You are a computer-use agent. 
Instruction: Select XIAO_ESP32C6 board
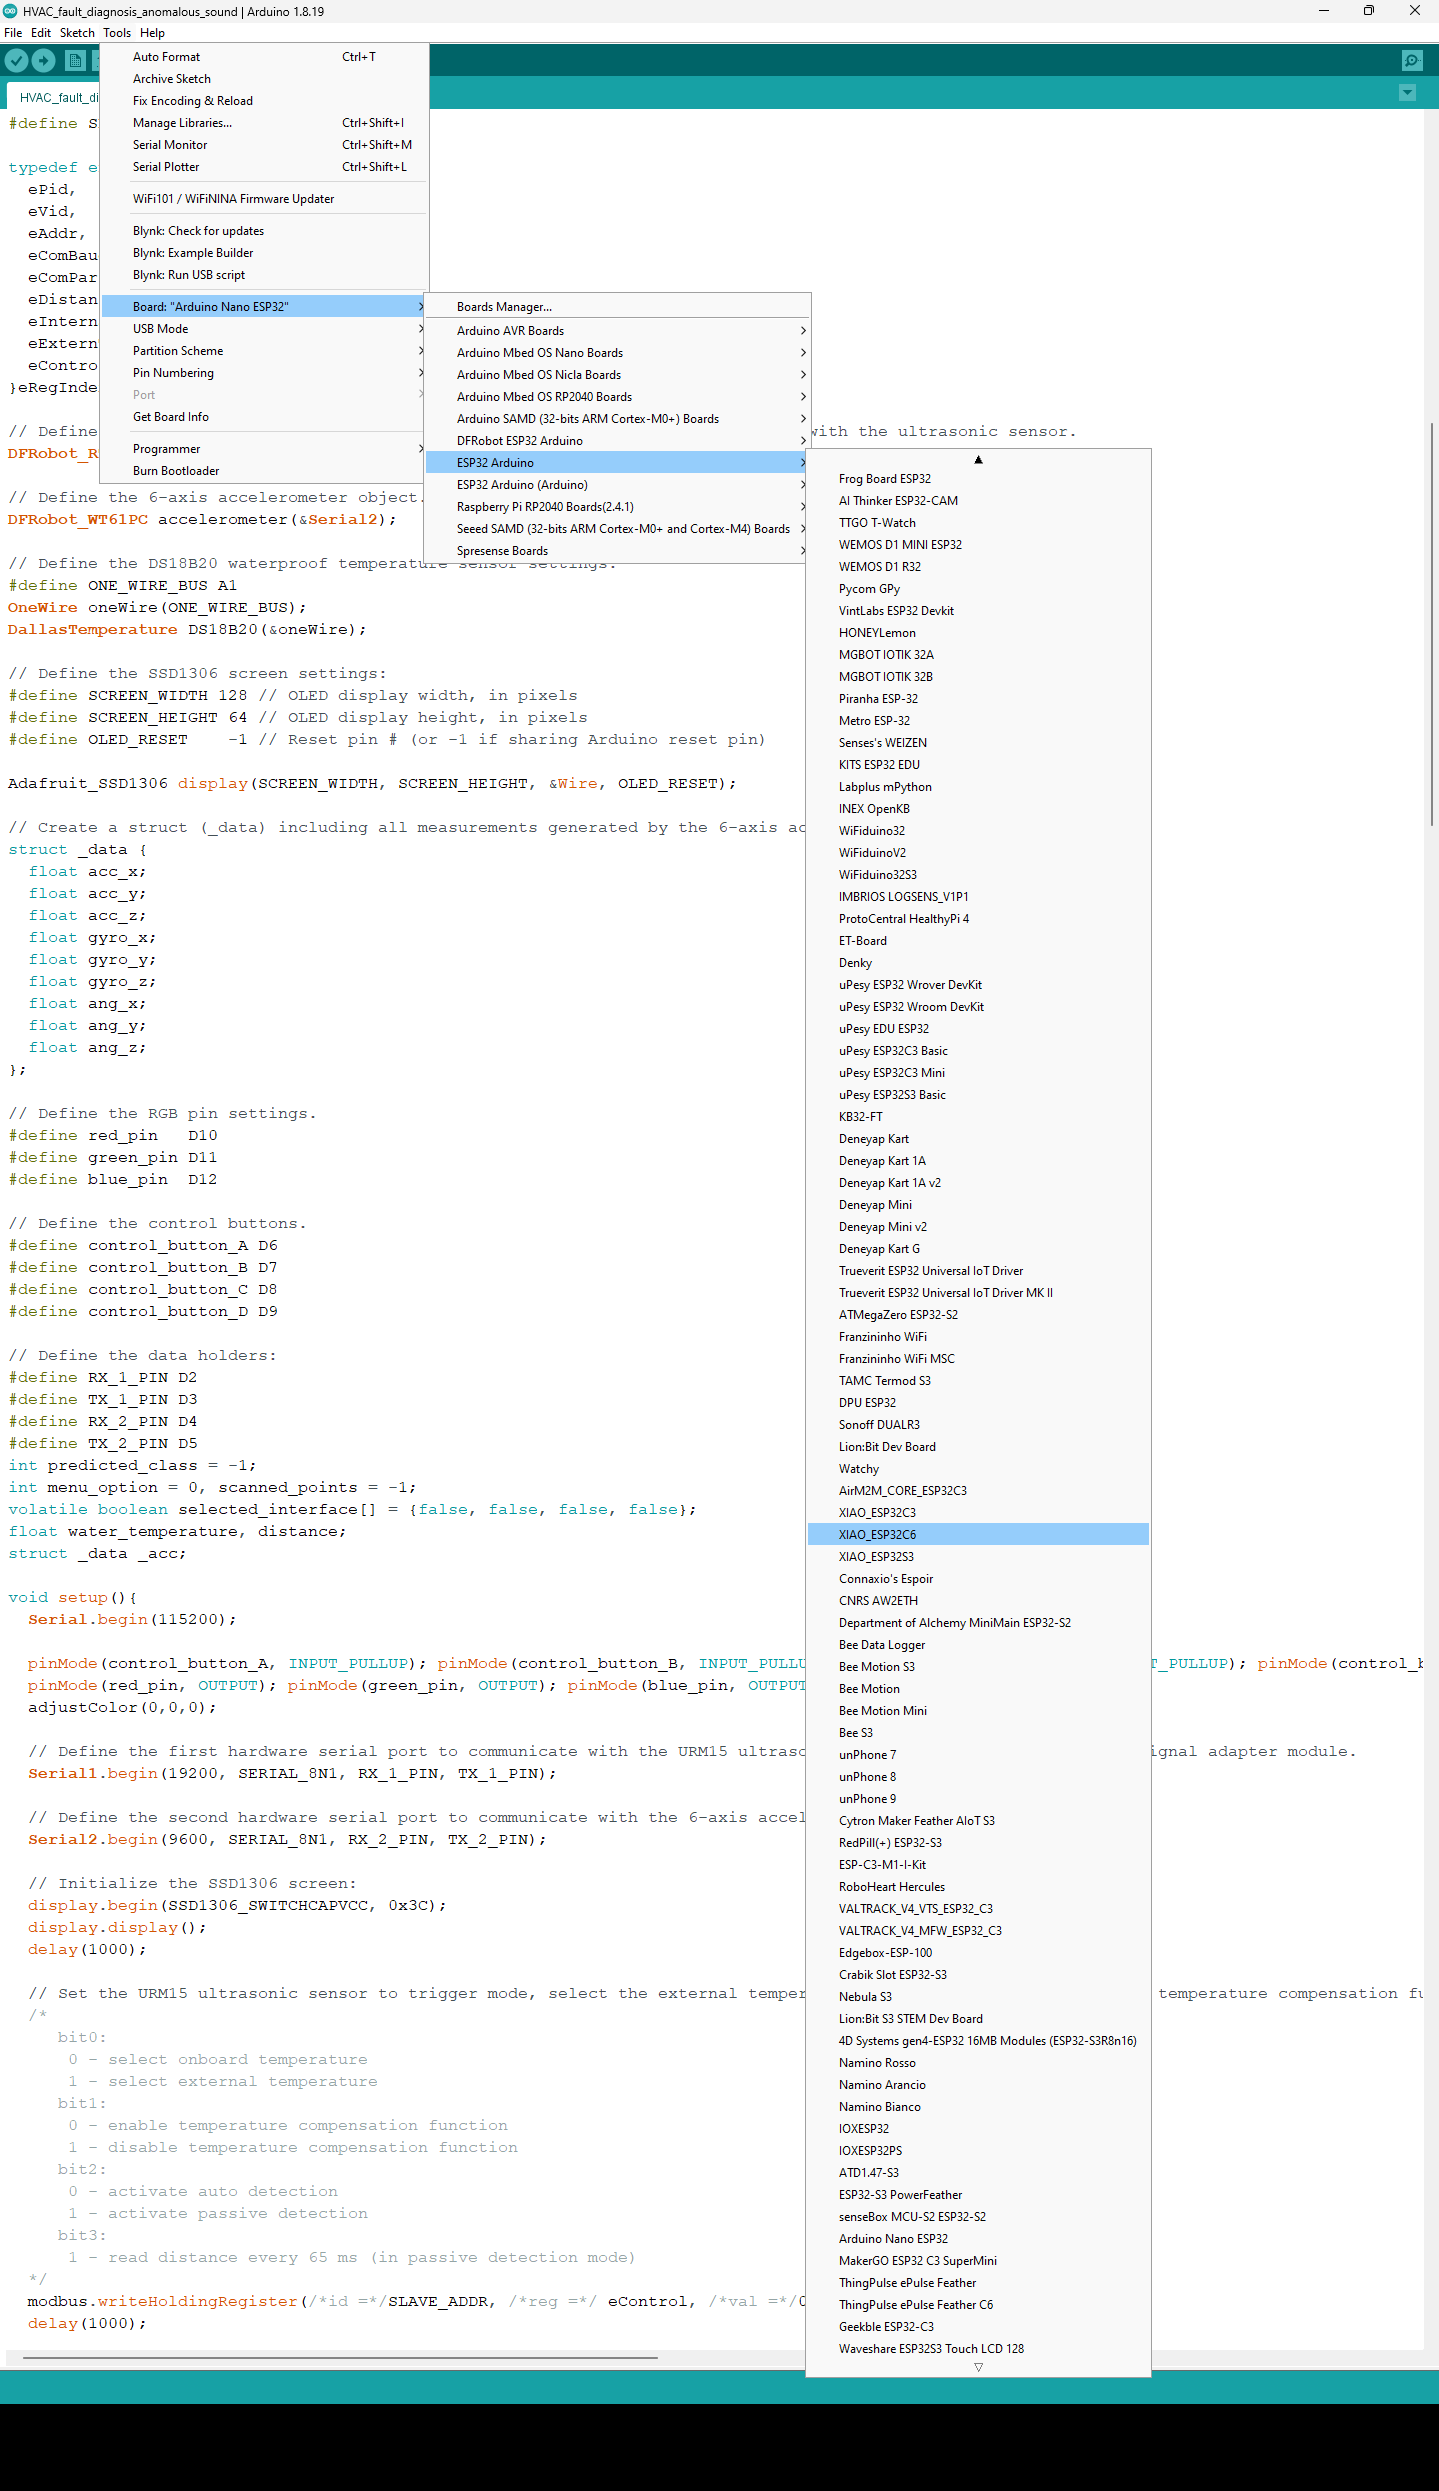pos(877,1535)
